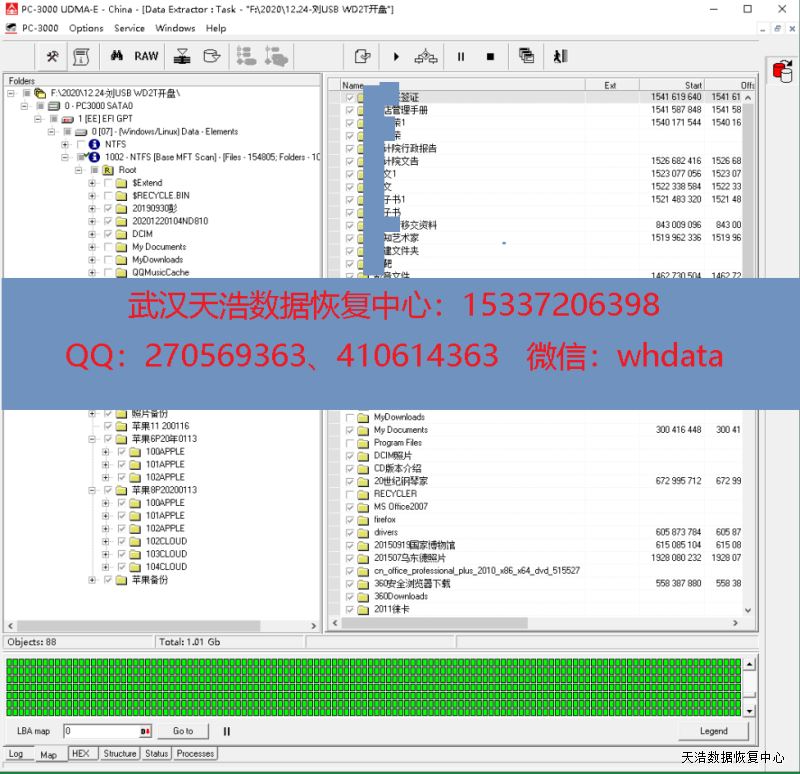Viewport: 800px width, 774px height.
Task: Click the binoculars search icon
Action: [117, 57]
